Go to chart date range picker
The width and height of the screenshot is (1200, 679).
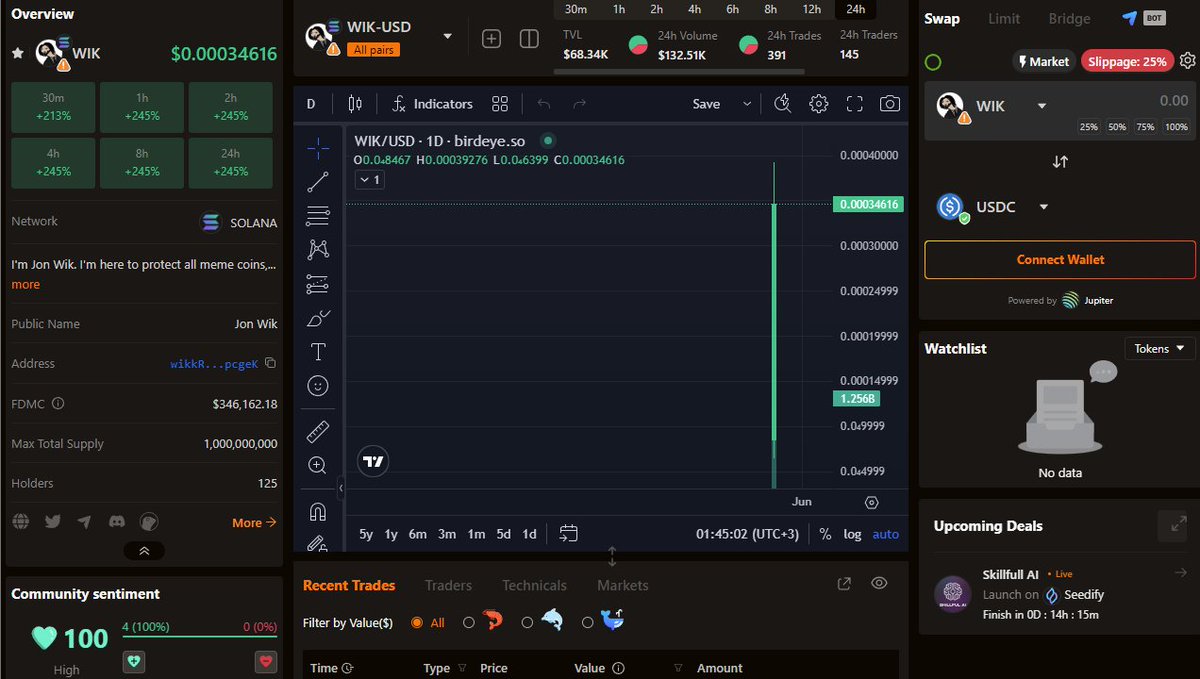[x=569, y=533]
